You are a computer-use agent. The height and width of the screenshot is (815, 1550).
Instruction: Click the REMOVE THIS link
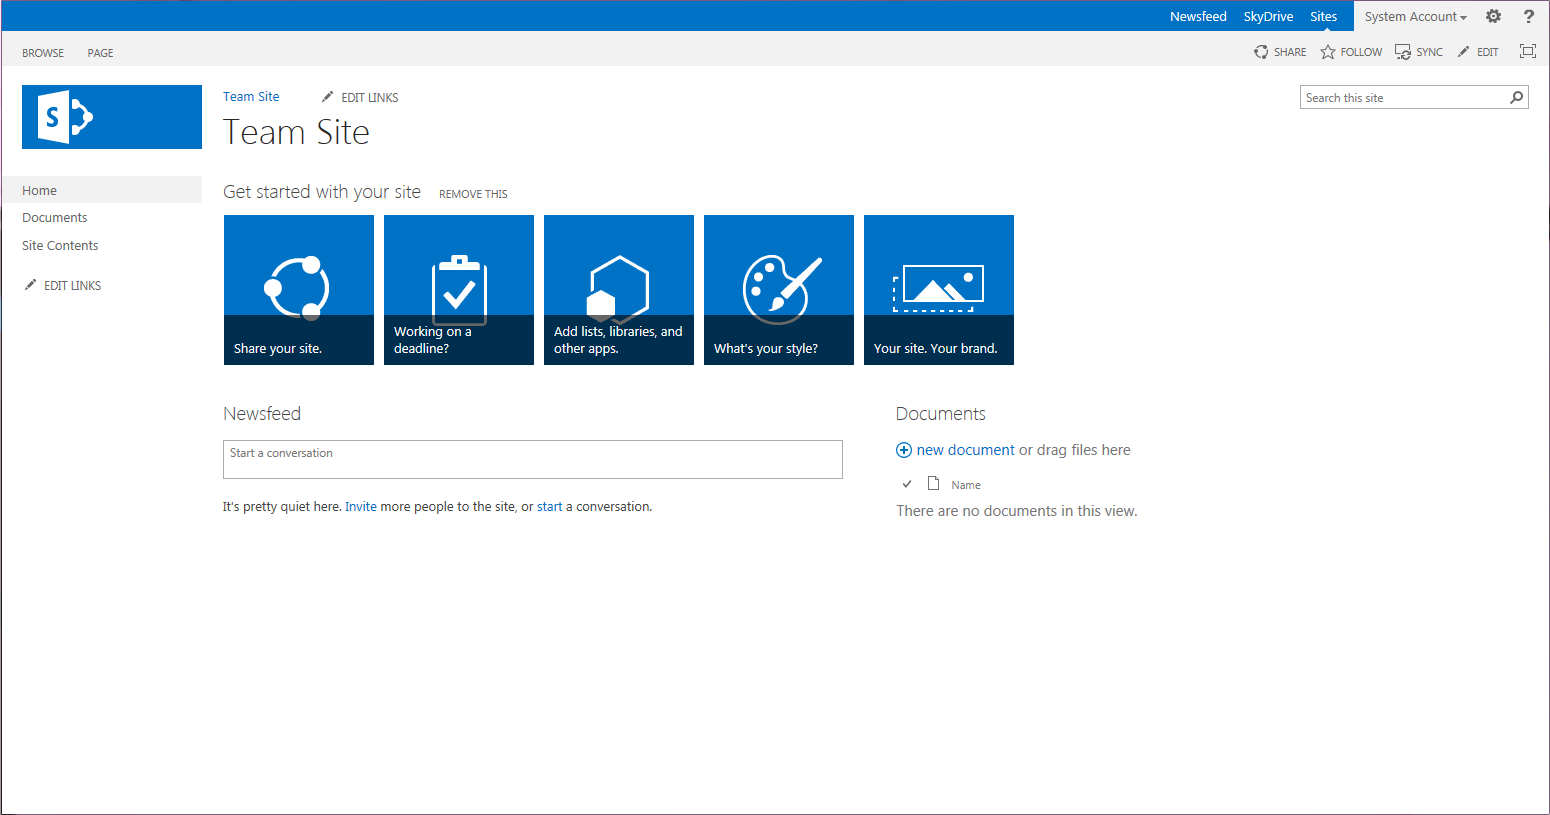pyautogui.click(x=473, y=194)
